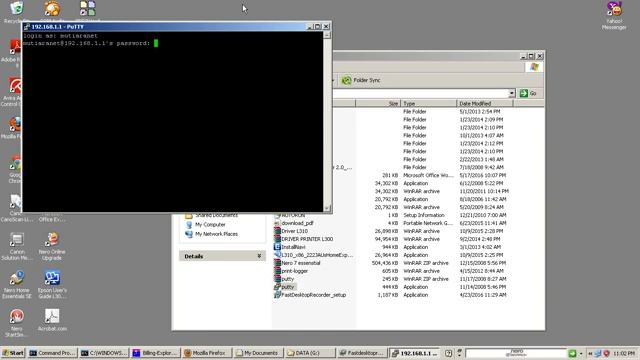Select the FastDesktopRecorder_setup file
Screen dimensions: 640x360
point(310,295)
